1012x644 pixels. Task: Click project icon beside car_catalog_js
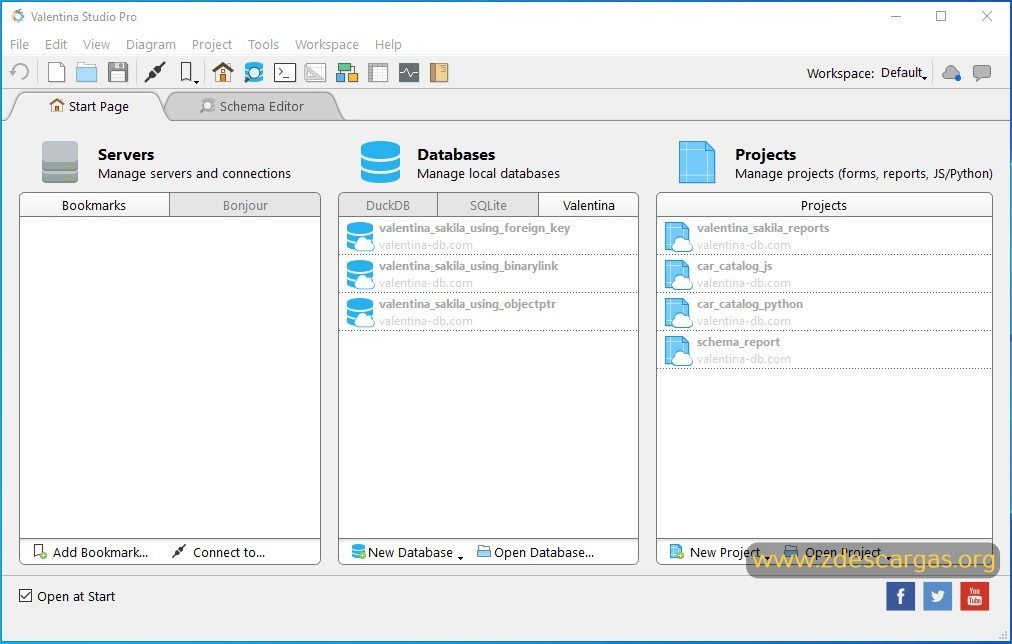point(678,274)
